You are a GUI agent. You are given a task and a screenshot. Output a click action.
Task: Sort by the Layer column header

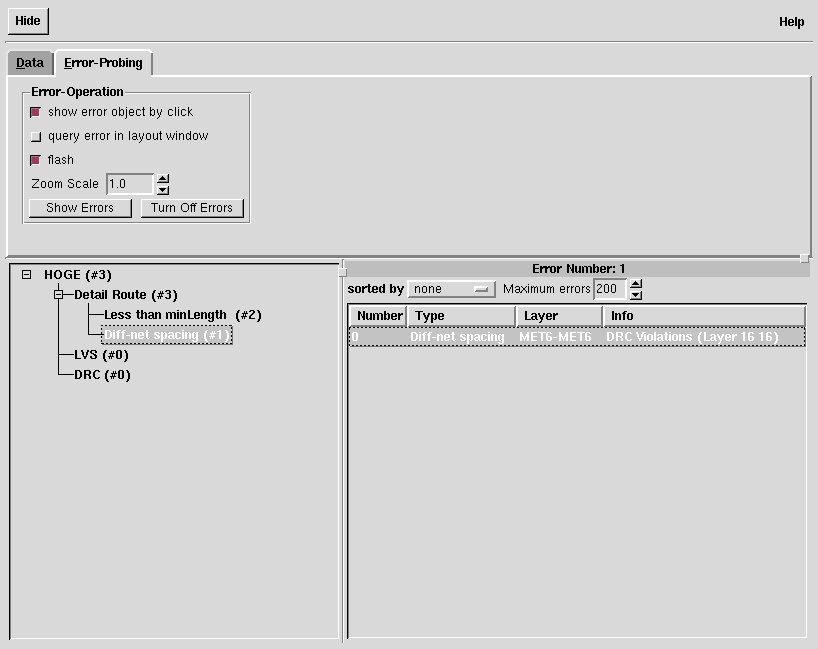(558, 316)
